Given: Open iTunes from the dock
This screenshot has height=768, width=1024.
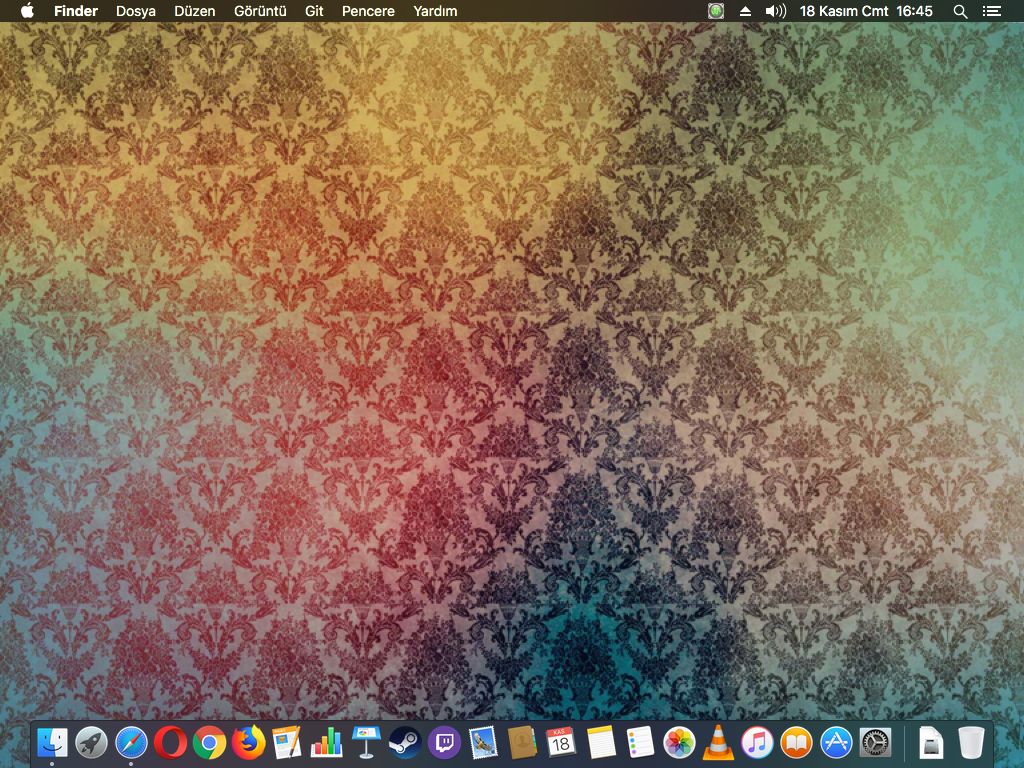Looking at the screenshot, I should tap(757, 742).
